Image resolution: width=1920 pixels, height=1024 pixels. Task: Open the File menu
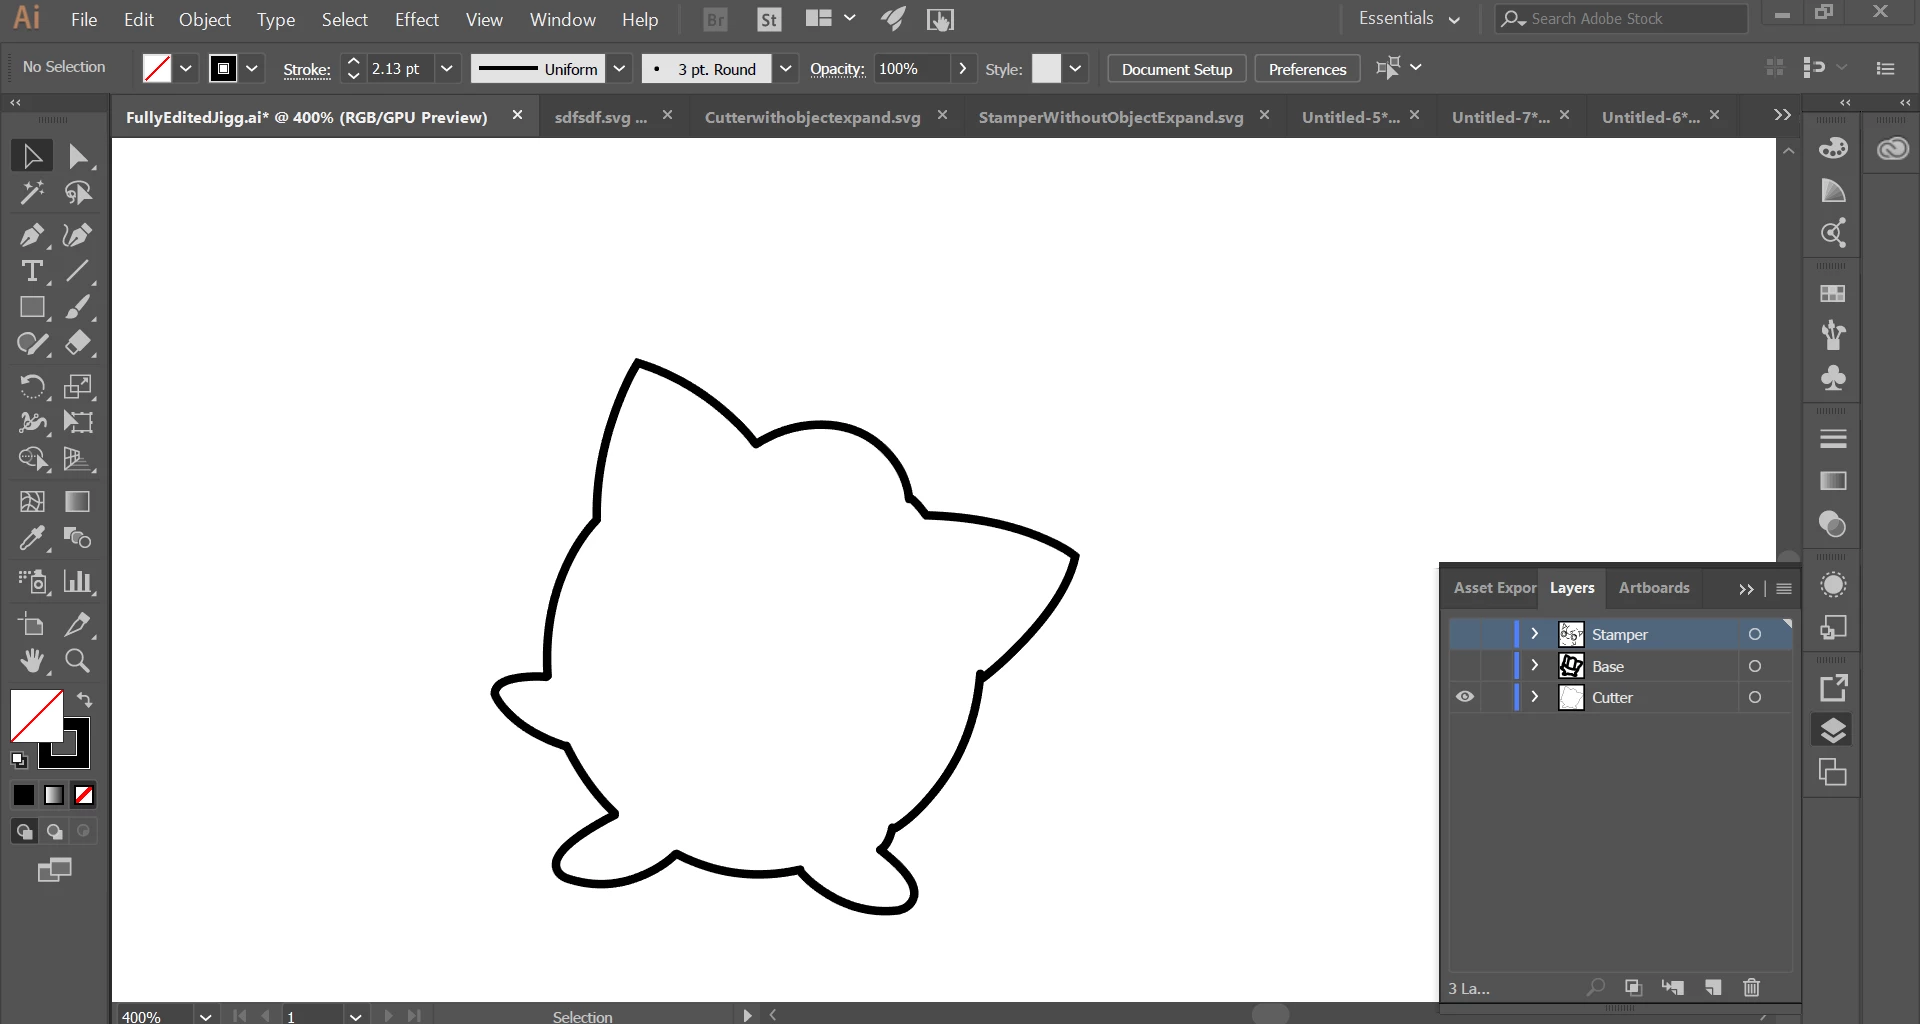click(84, 19)
